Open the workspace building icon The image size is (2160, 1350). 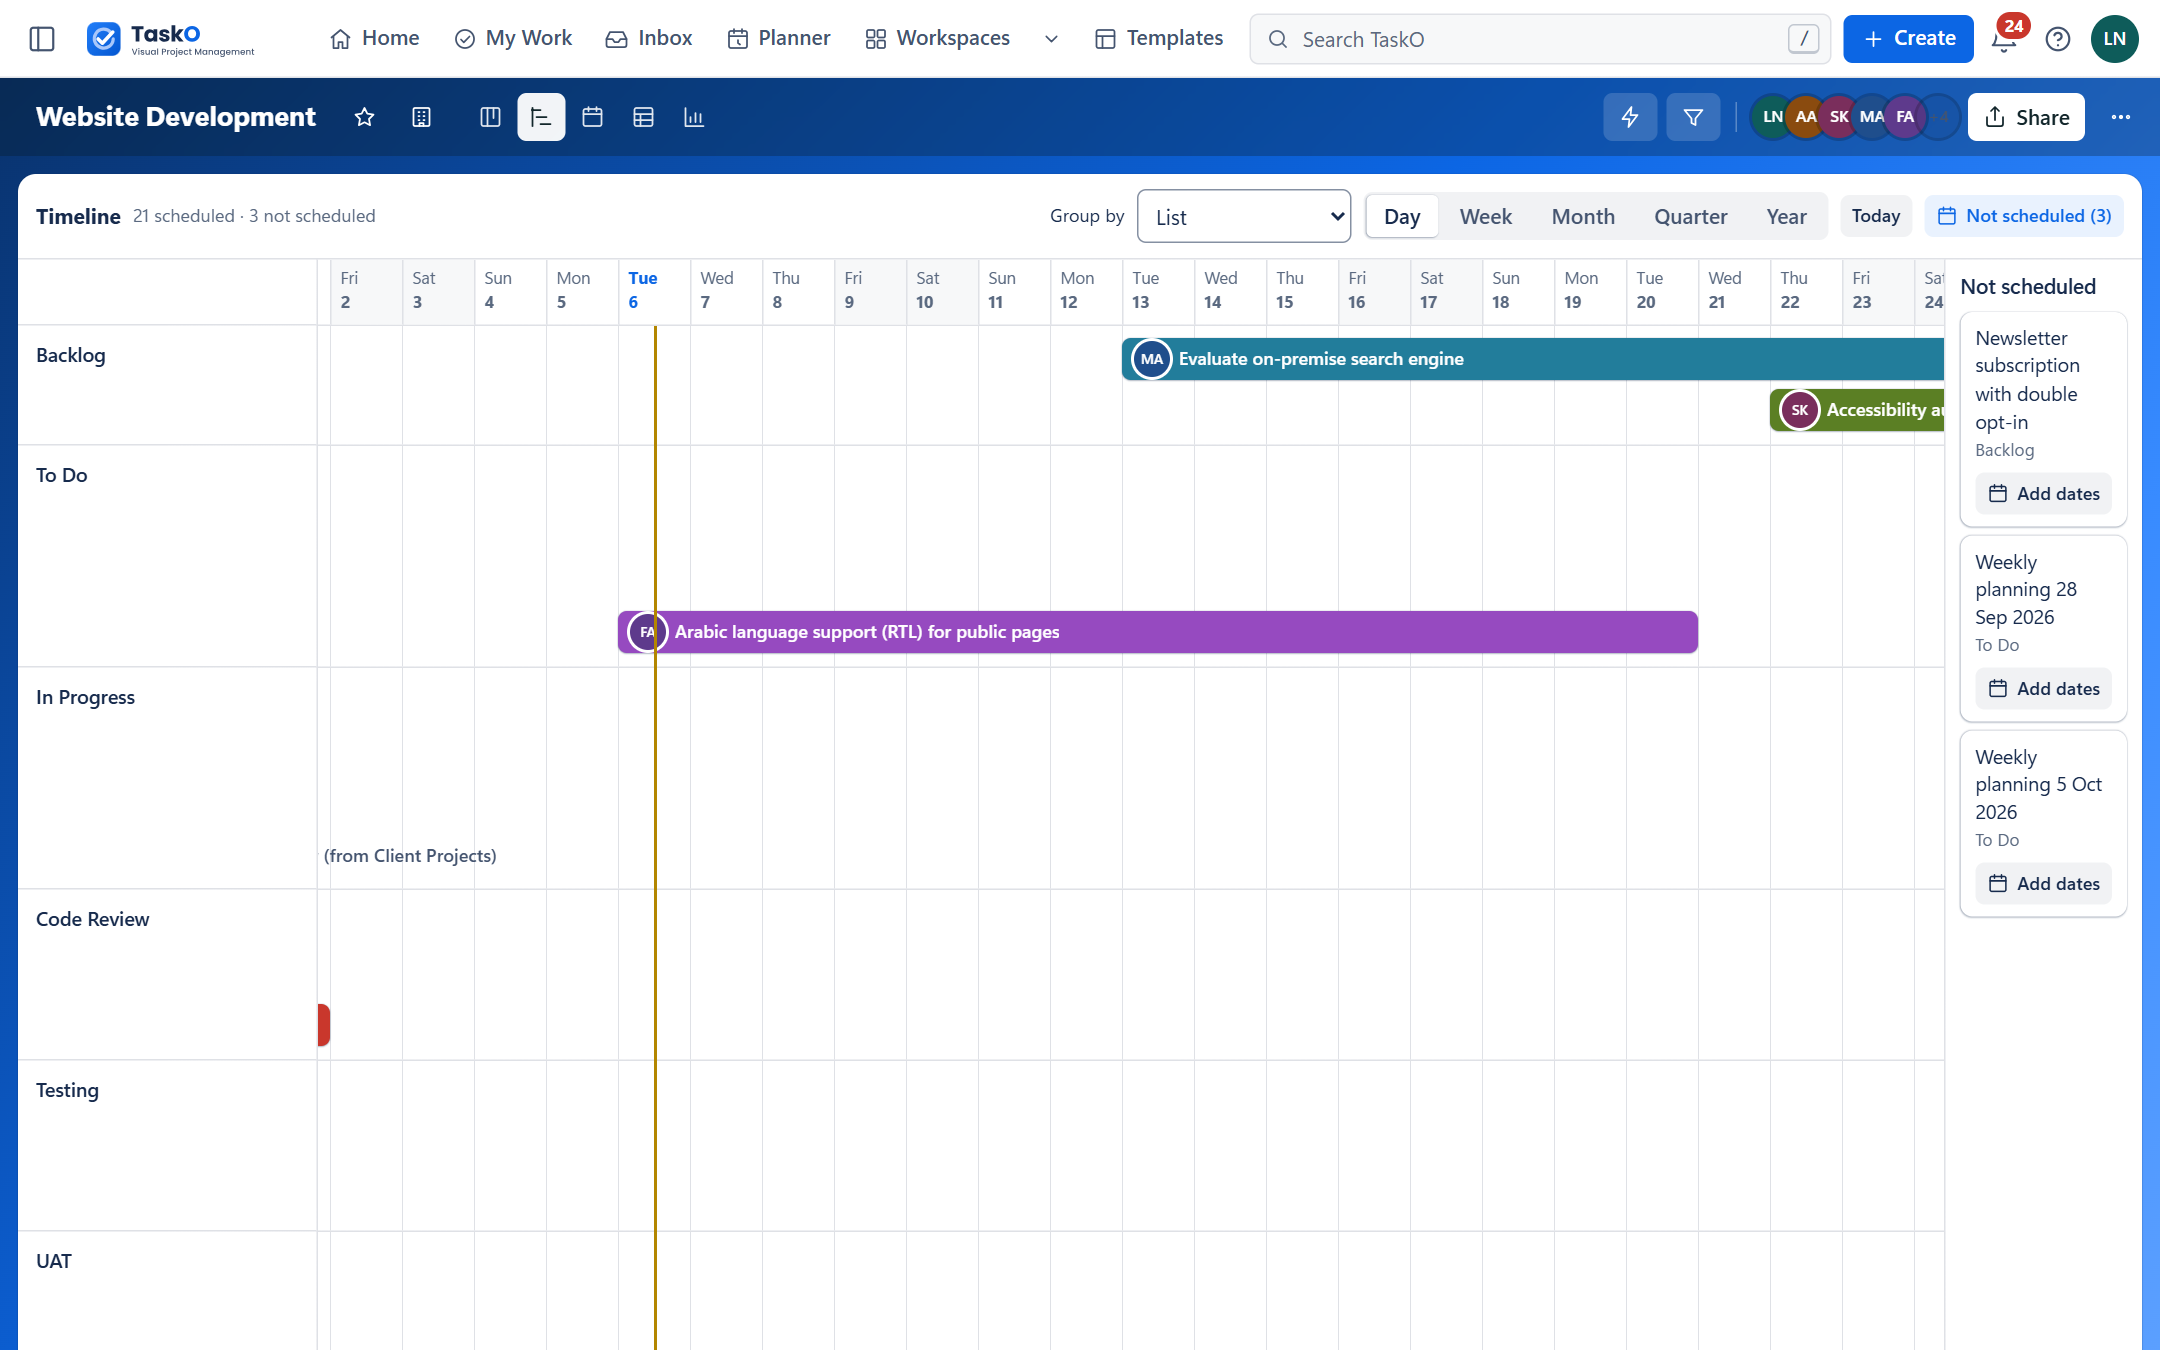click(422, 117)
